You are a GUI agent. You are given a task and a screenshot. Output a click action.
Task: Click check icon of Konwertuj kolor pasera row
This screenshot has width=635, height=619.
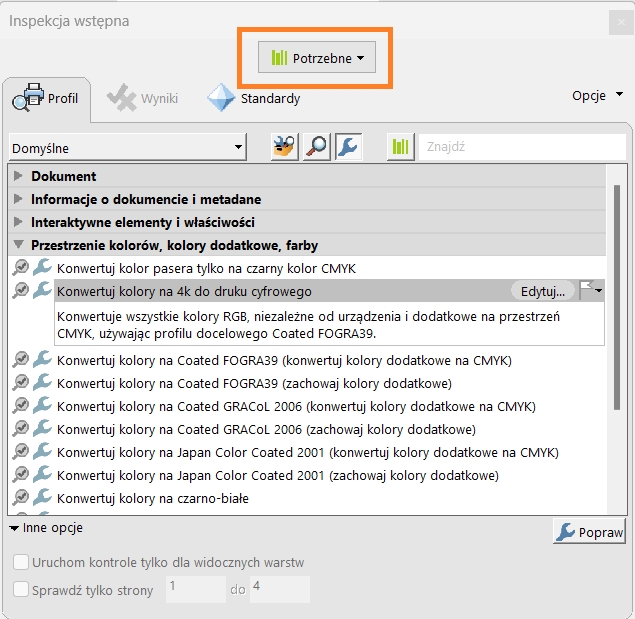click(x=21, y=267)
